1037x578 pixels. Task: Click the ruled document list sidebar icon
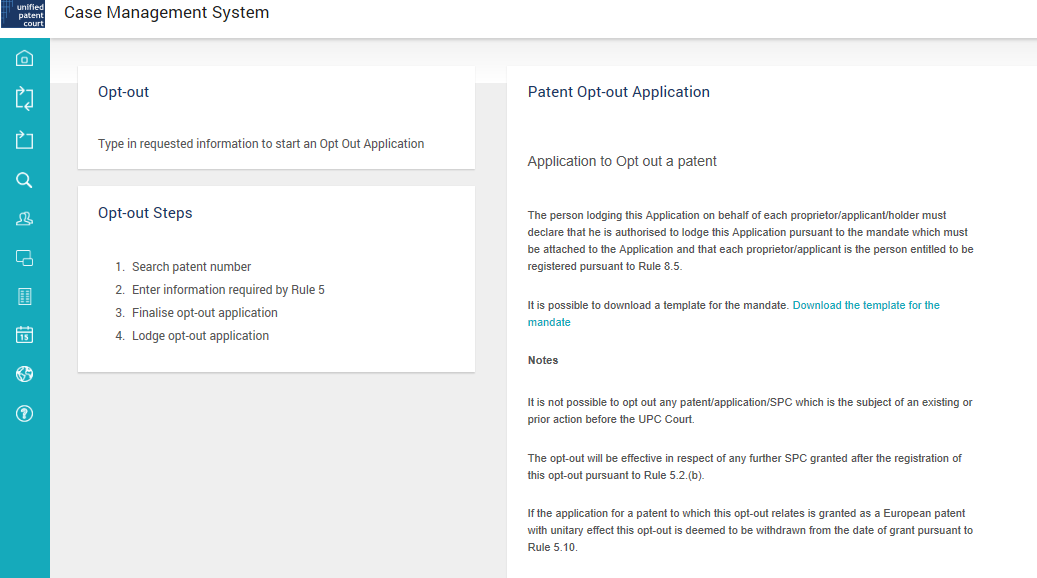(x=25, y=297)
